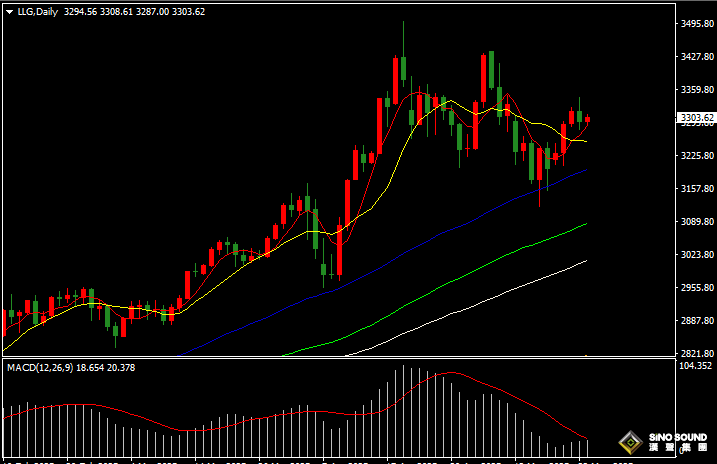Click the MACD scale value 104.352
This screenshot has height=464, width=717.
coord(695,368)
